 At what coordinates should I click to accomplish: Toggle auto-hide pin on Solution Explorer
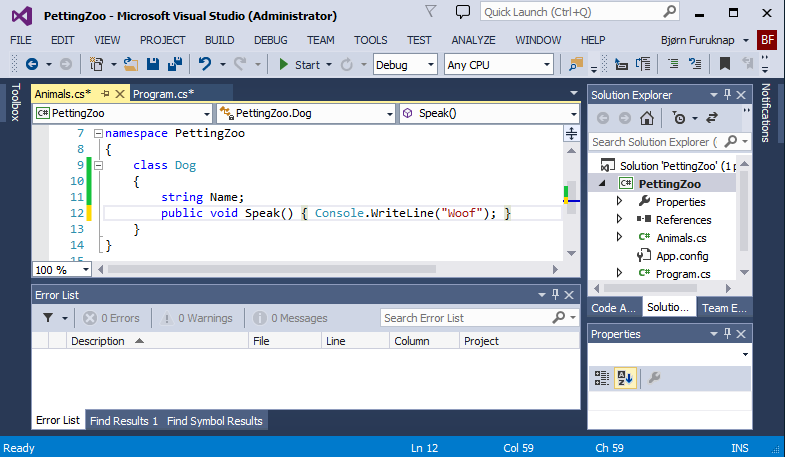point(727,95)
